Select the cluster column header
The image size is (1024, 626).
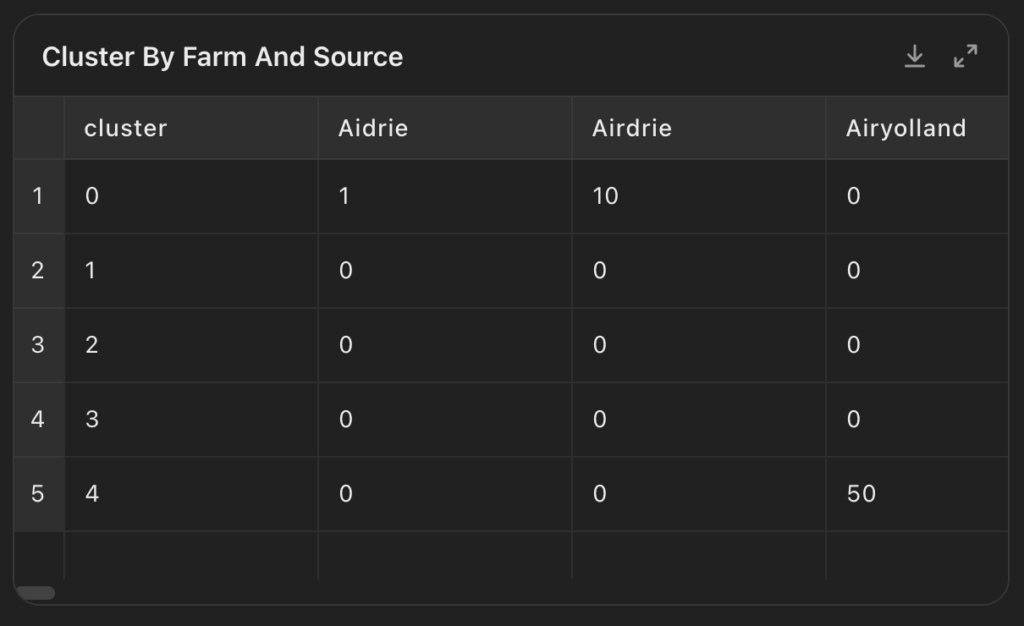coord(191,128)
